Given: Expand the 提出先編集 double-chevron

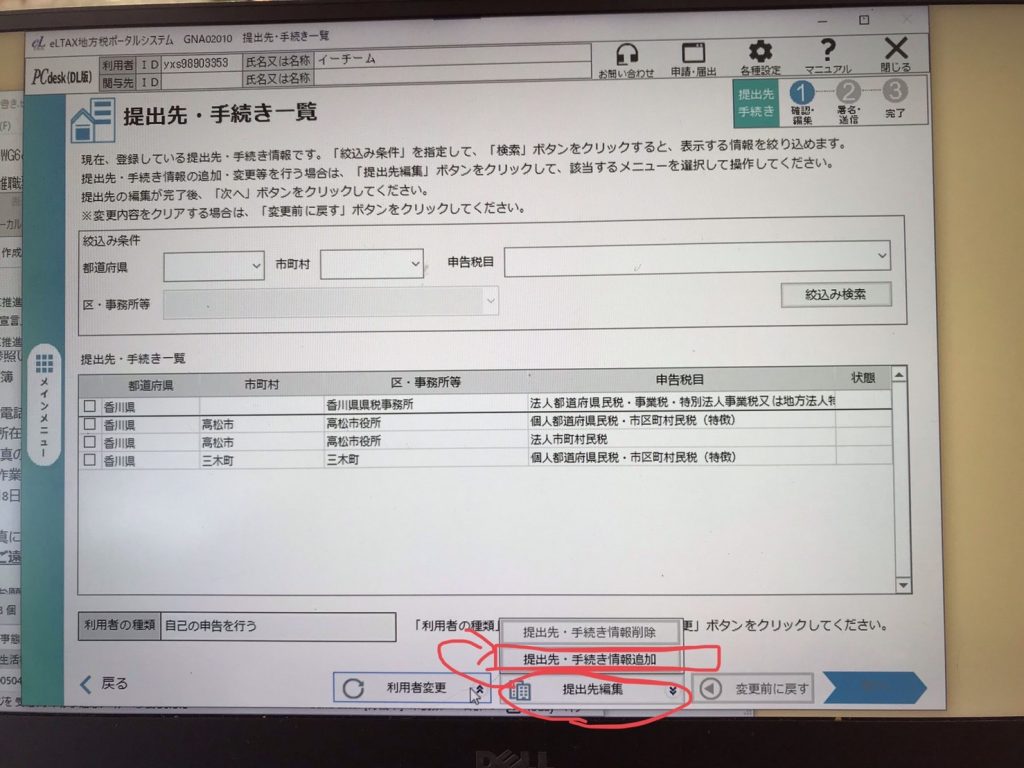Looking at the screenshot, I should [672, 690].
